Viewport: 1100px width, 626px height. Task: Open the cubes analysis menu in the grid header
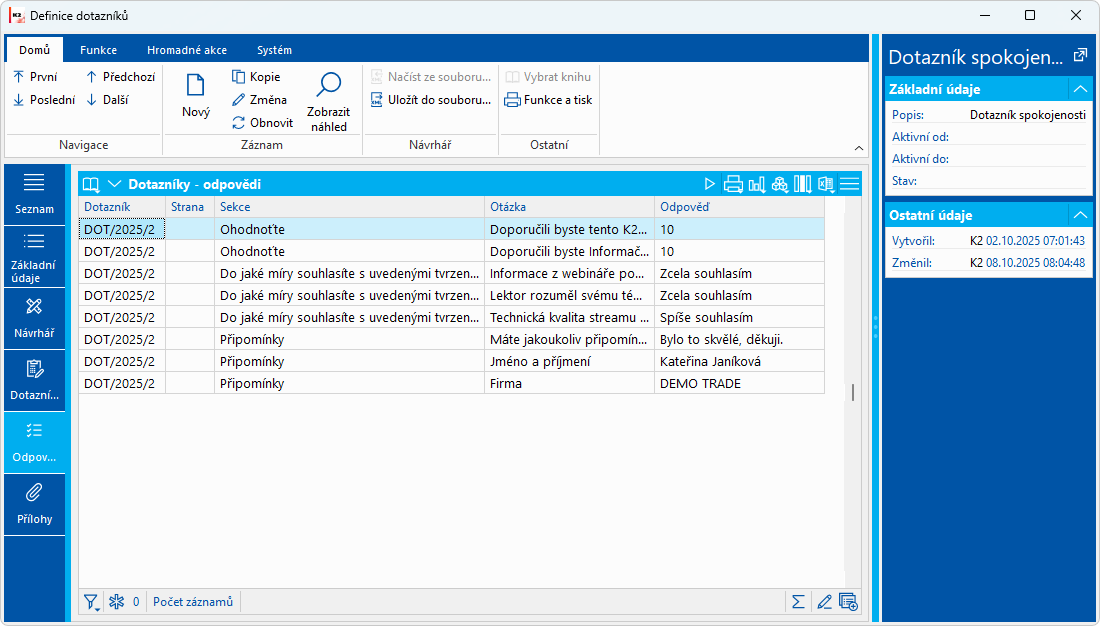pyautogui.click(x=780, y=184)
